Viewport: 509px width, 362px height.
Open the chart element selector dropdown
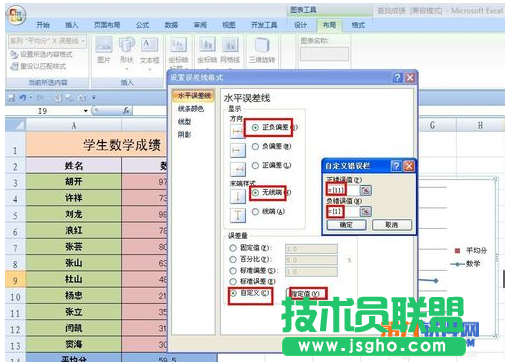pos(83,41)
